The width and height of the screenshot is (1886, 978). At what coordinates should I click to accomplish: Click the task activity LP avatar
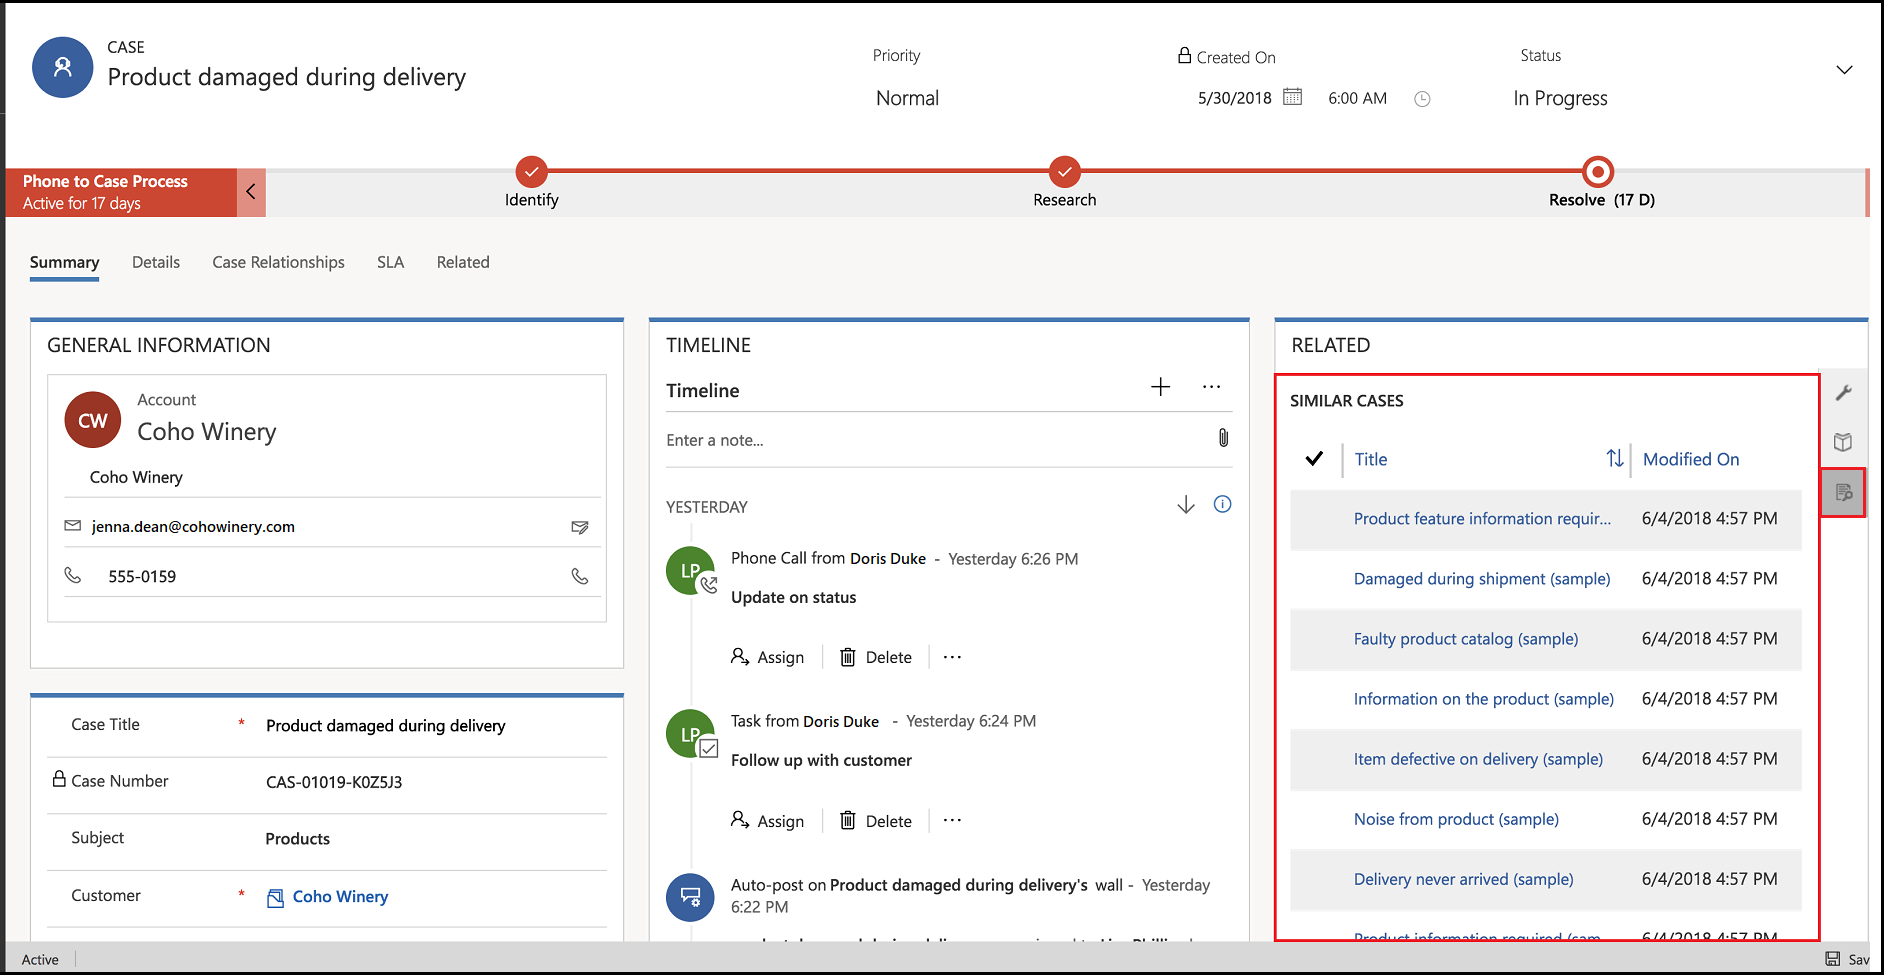[690, 734]
